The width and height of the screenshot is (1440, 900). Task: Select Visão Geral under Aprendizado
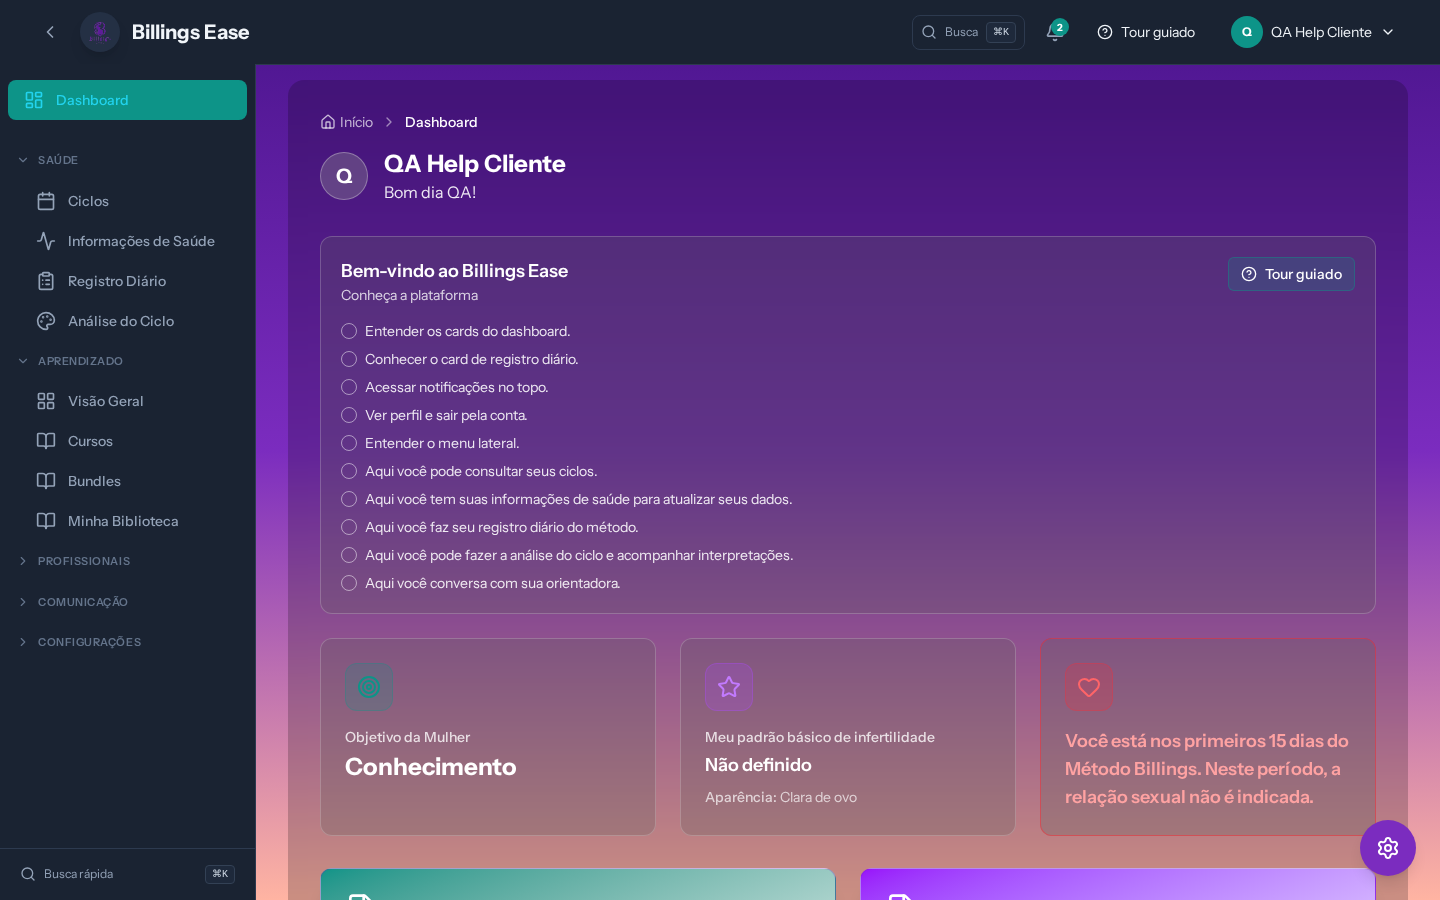click(x=105, y=401)
